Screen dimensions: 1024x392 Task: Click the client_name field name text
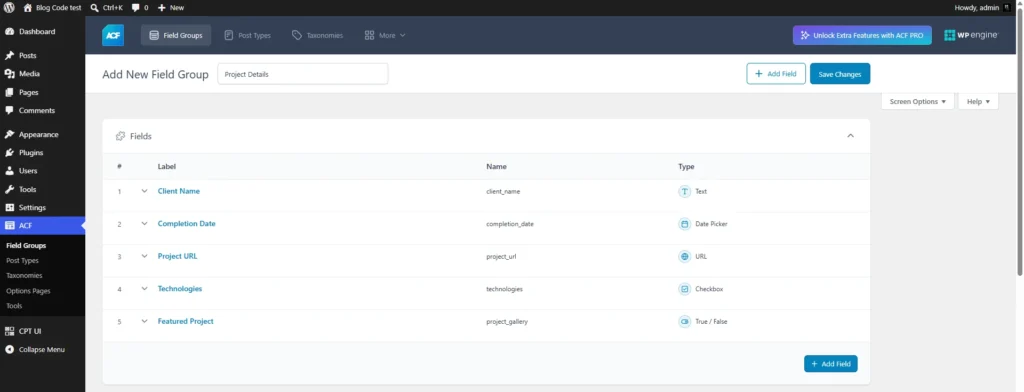[504, 191]
